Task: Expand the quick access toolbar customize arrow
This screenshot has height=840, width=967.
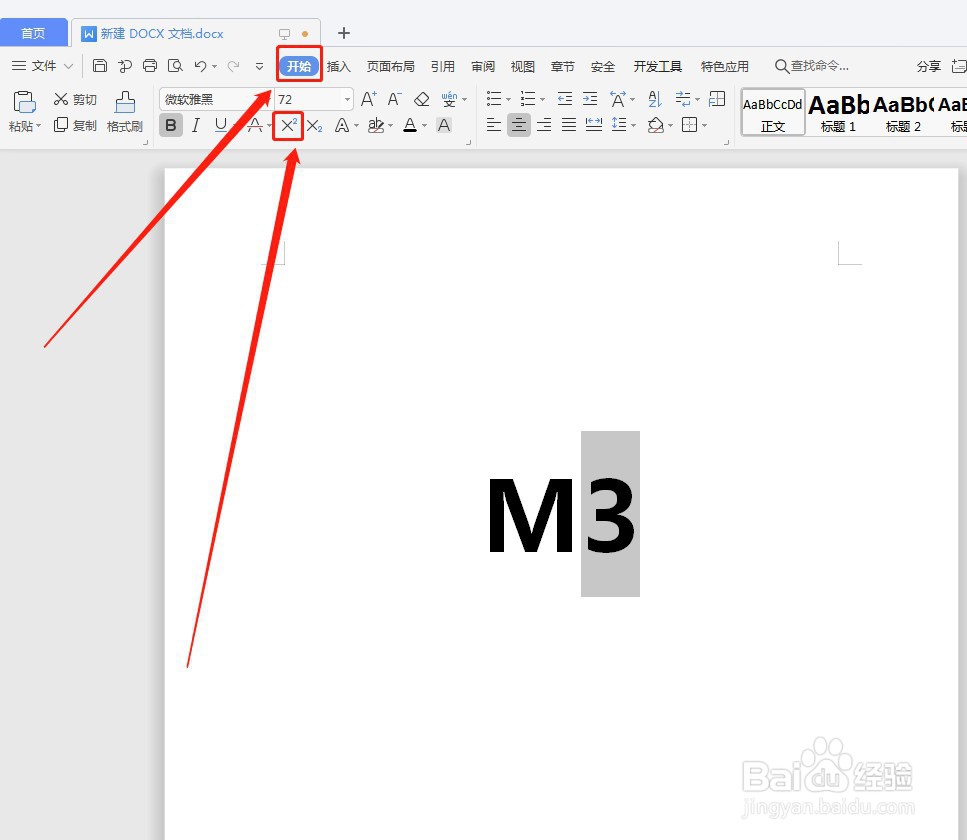Action: 259,66
